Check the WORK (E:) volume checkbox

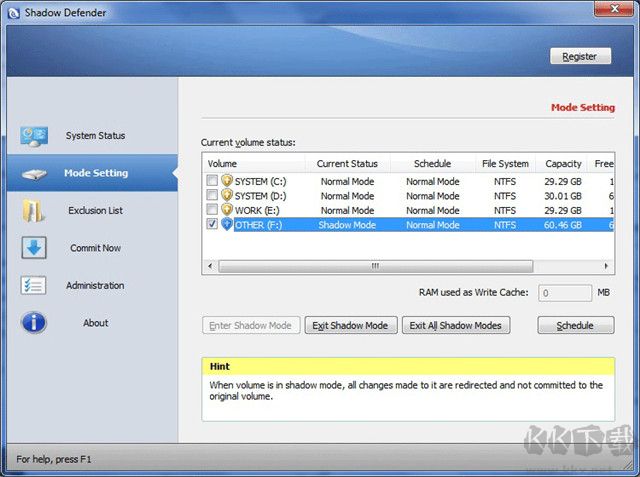[212, 209]
